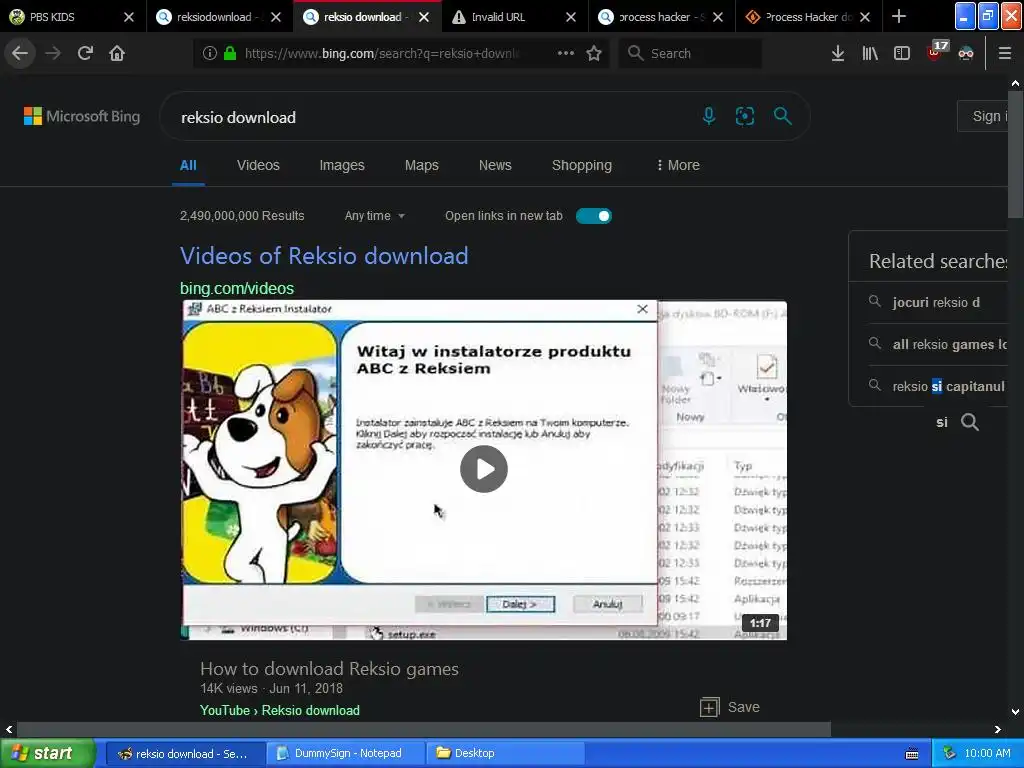Image resolution: width=1024 pixels, height=768 pixels.
Task: Click the Microsoft Bing logo
Action: coord(82,116)
